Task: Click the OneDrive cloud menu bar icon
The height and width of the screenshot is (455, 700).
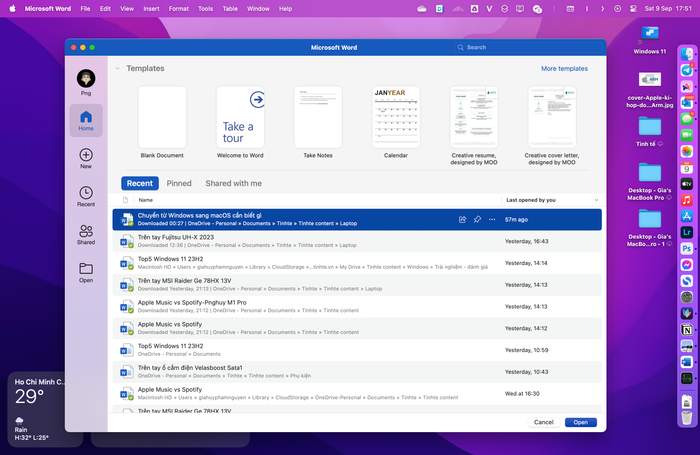Action: point(421,8)
